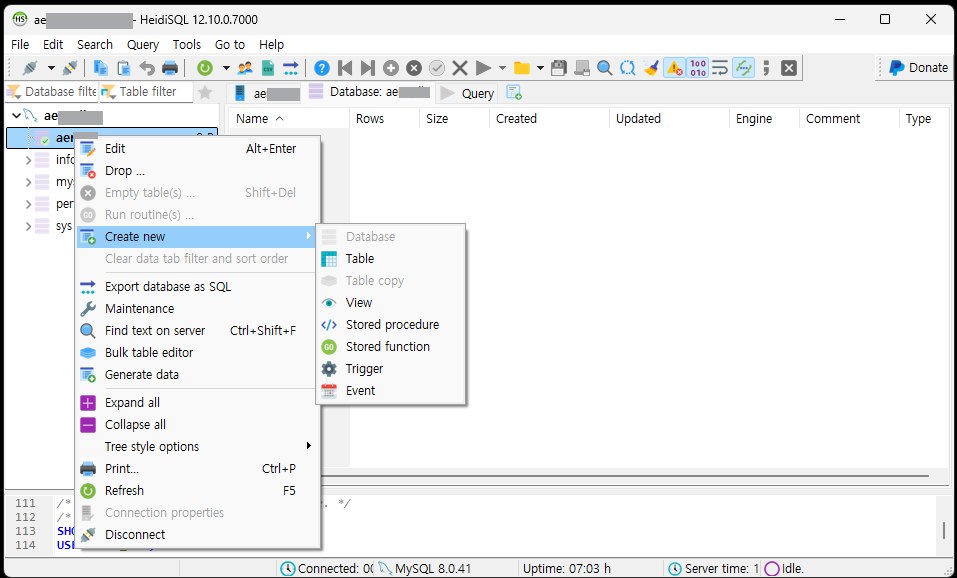Viewport: 957px width, 578px height.
Task: Click the Export SQL toolbar icon
Action: coord(291,68)
